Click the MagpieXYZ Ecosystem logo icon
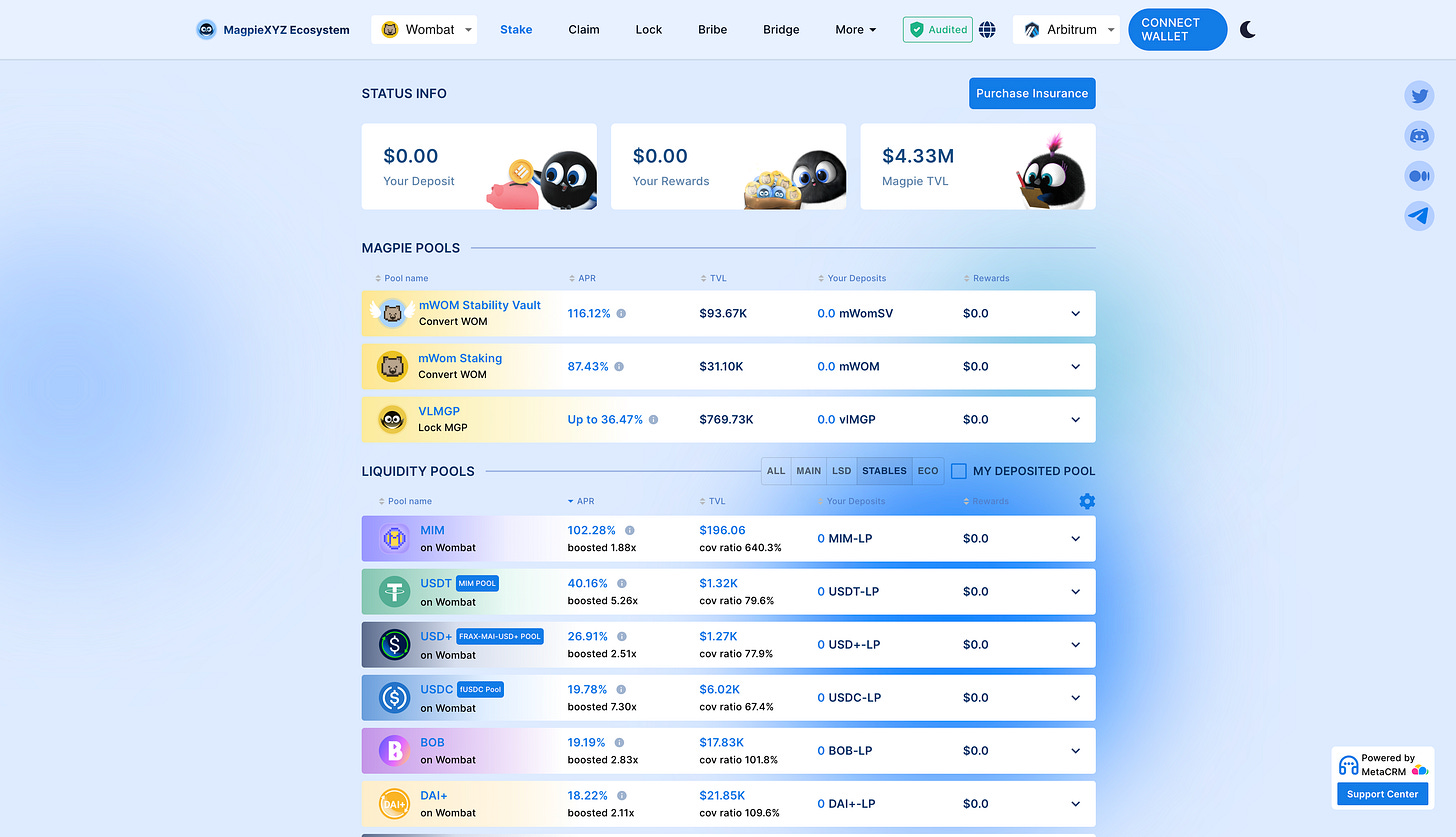 tap(206, 30)
